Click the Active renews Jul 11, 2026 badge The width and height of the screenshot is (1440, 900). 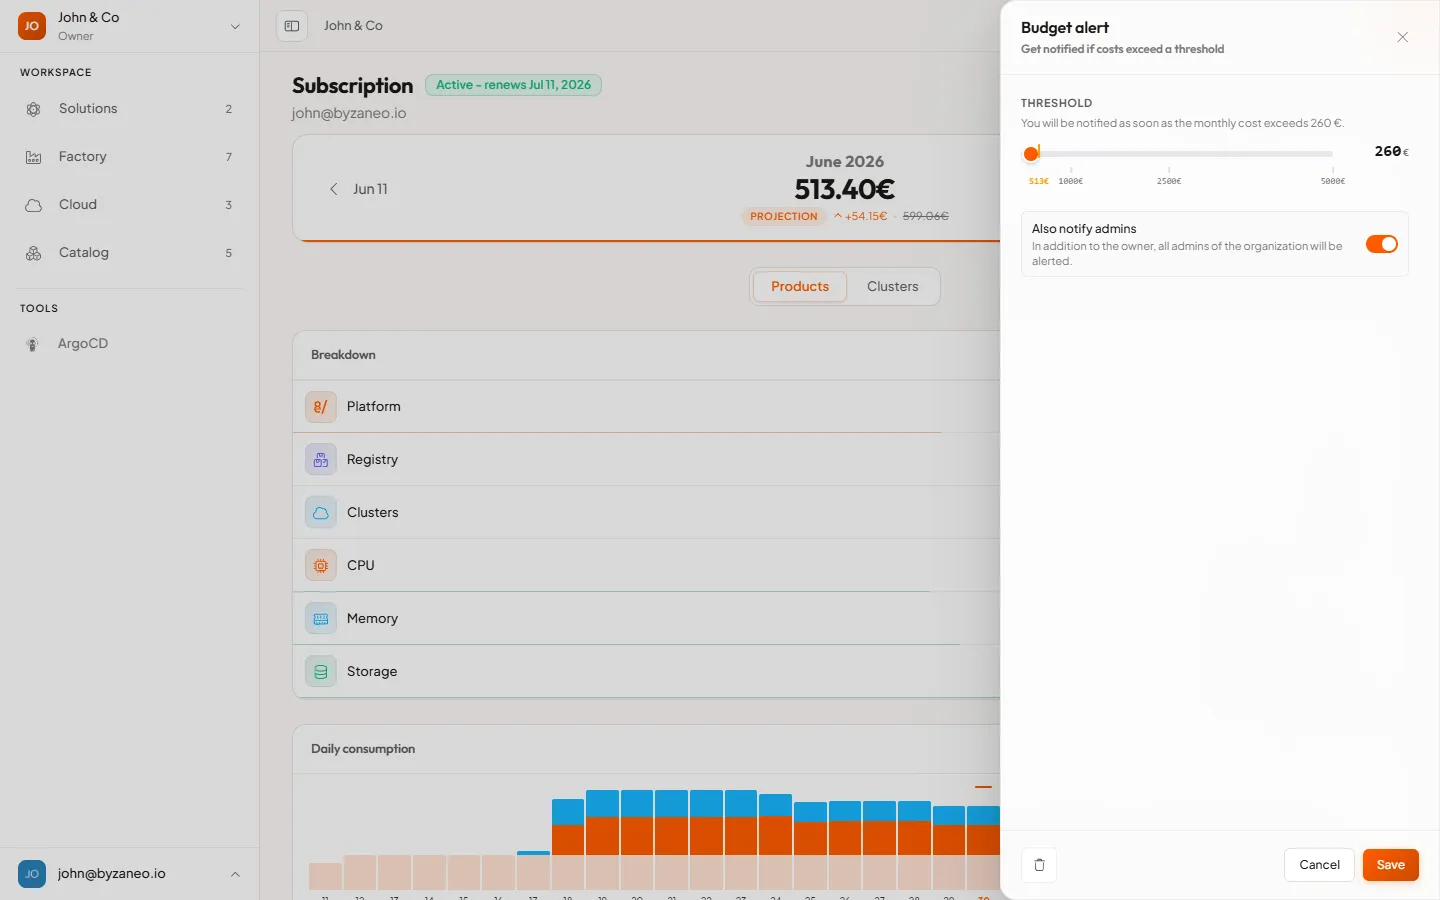tap(513, 85)
